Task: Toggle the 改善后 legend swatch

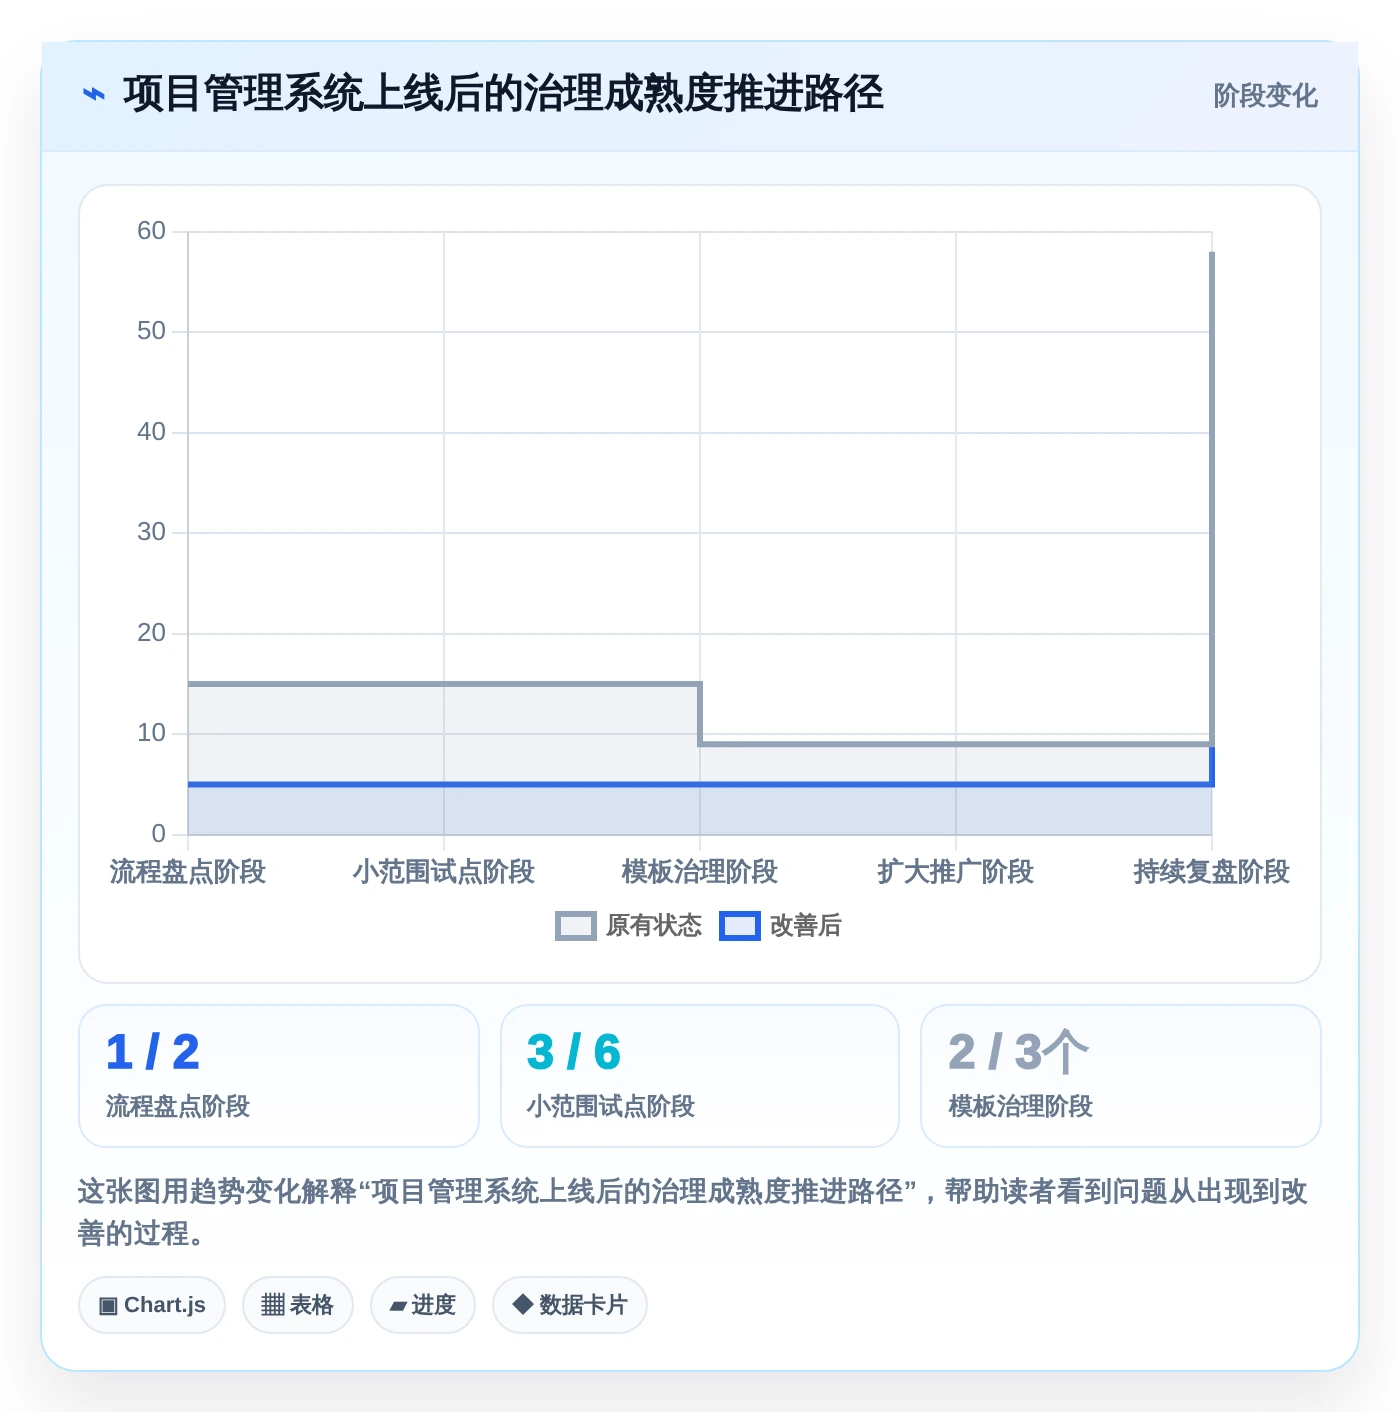Action: pyautogui.click(x=740, y=926)
